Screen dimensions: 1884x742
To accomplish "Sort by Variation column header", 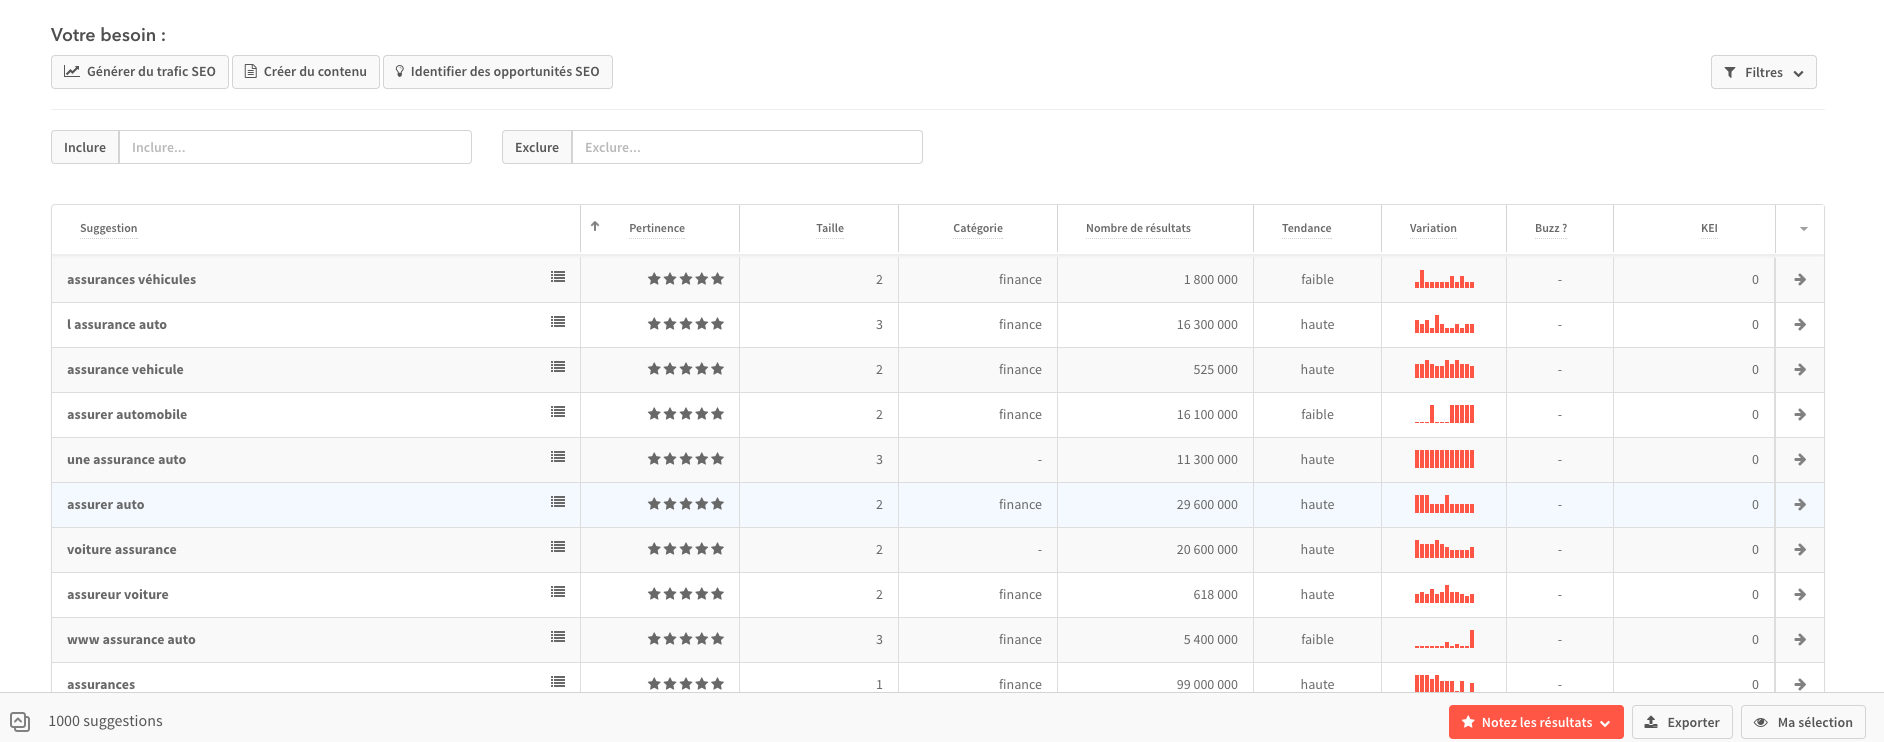I will tap(1433, 228).
